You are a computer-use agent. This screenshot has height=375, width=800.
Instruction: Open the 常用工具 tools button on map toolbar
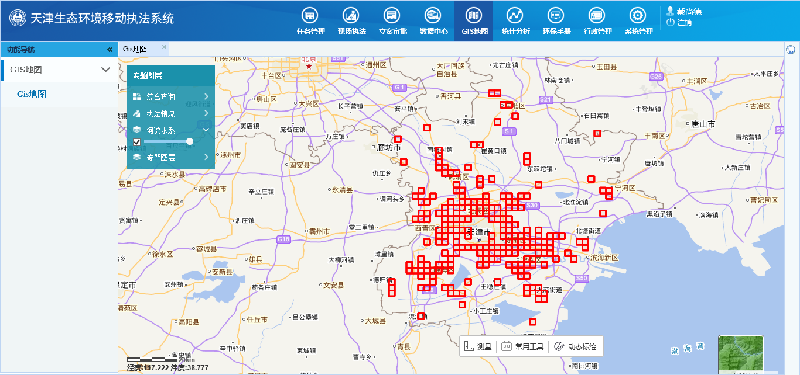click(521, 346)
